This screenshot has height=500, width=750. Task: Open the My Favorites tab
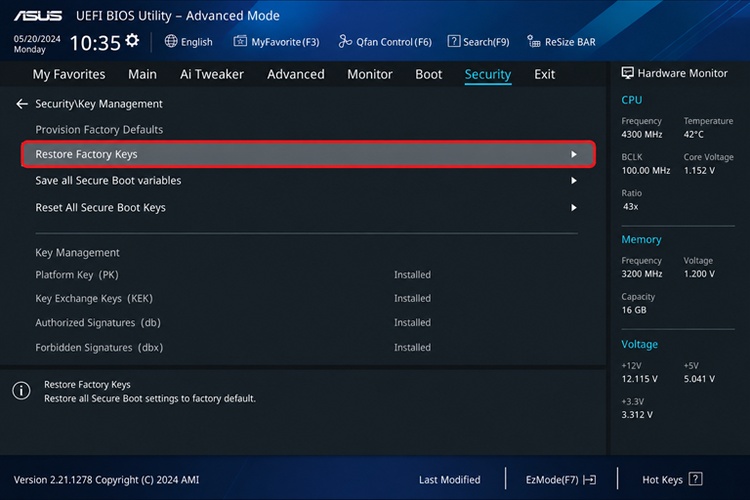coord(69,74)
